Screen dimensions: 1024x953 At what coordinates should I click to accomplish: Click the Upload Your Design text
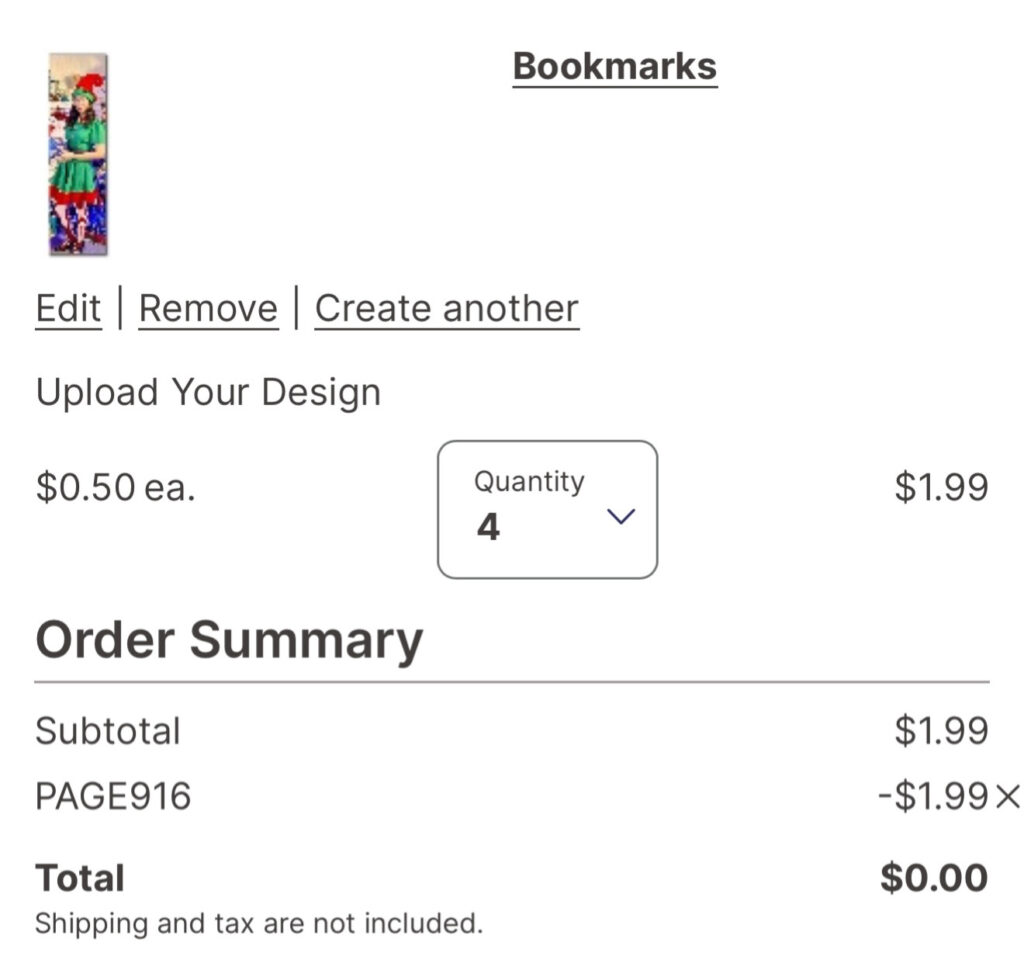click(x=208, y=392)
